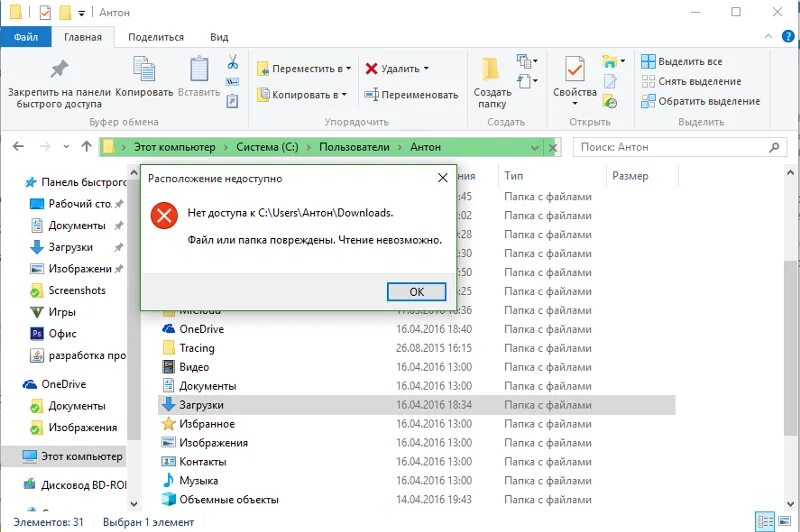Viewport: 800px width, 532px height.
Task: Select Рабочий стол in the quick access list
Action: click(77, 204)
